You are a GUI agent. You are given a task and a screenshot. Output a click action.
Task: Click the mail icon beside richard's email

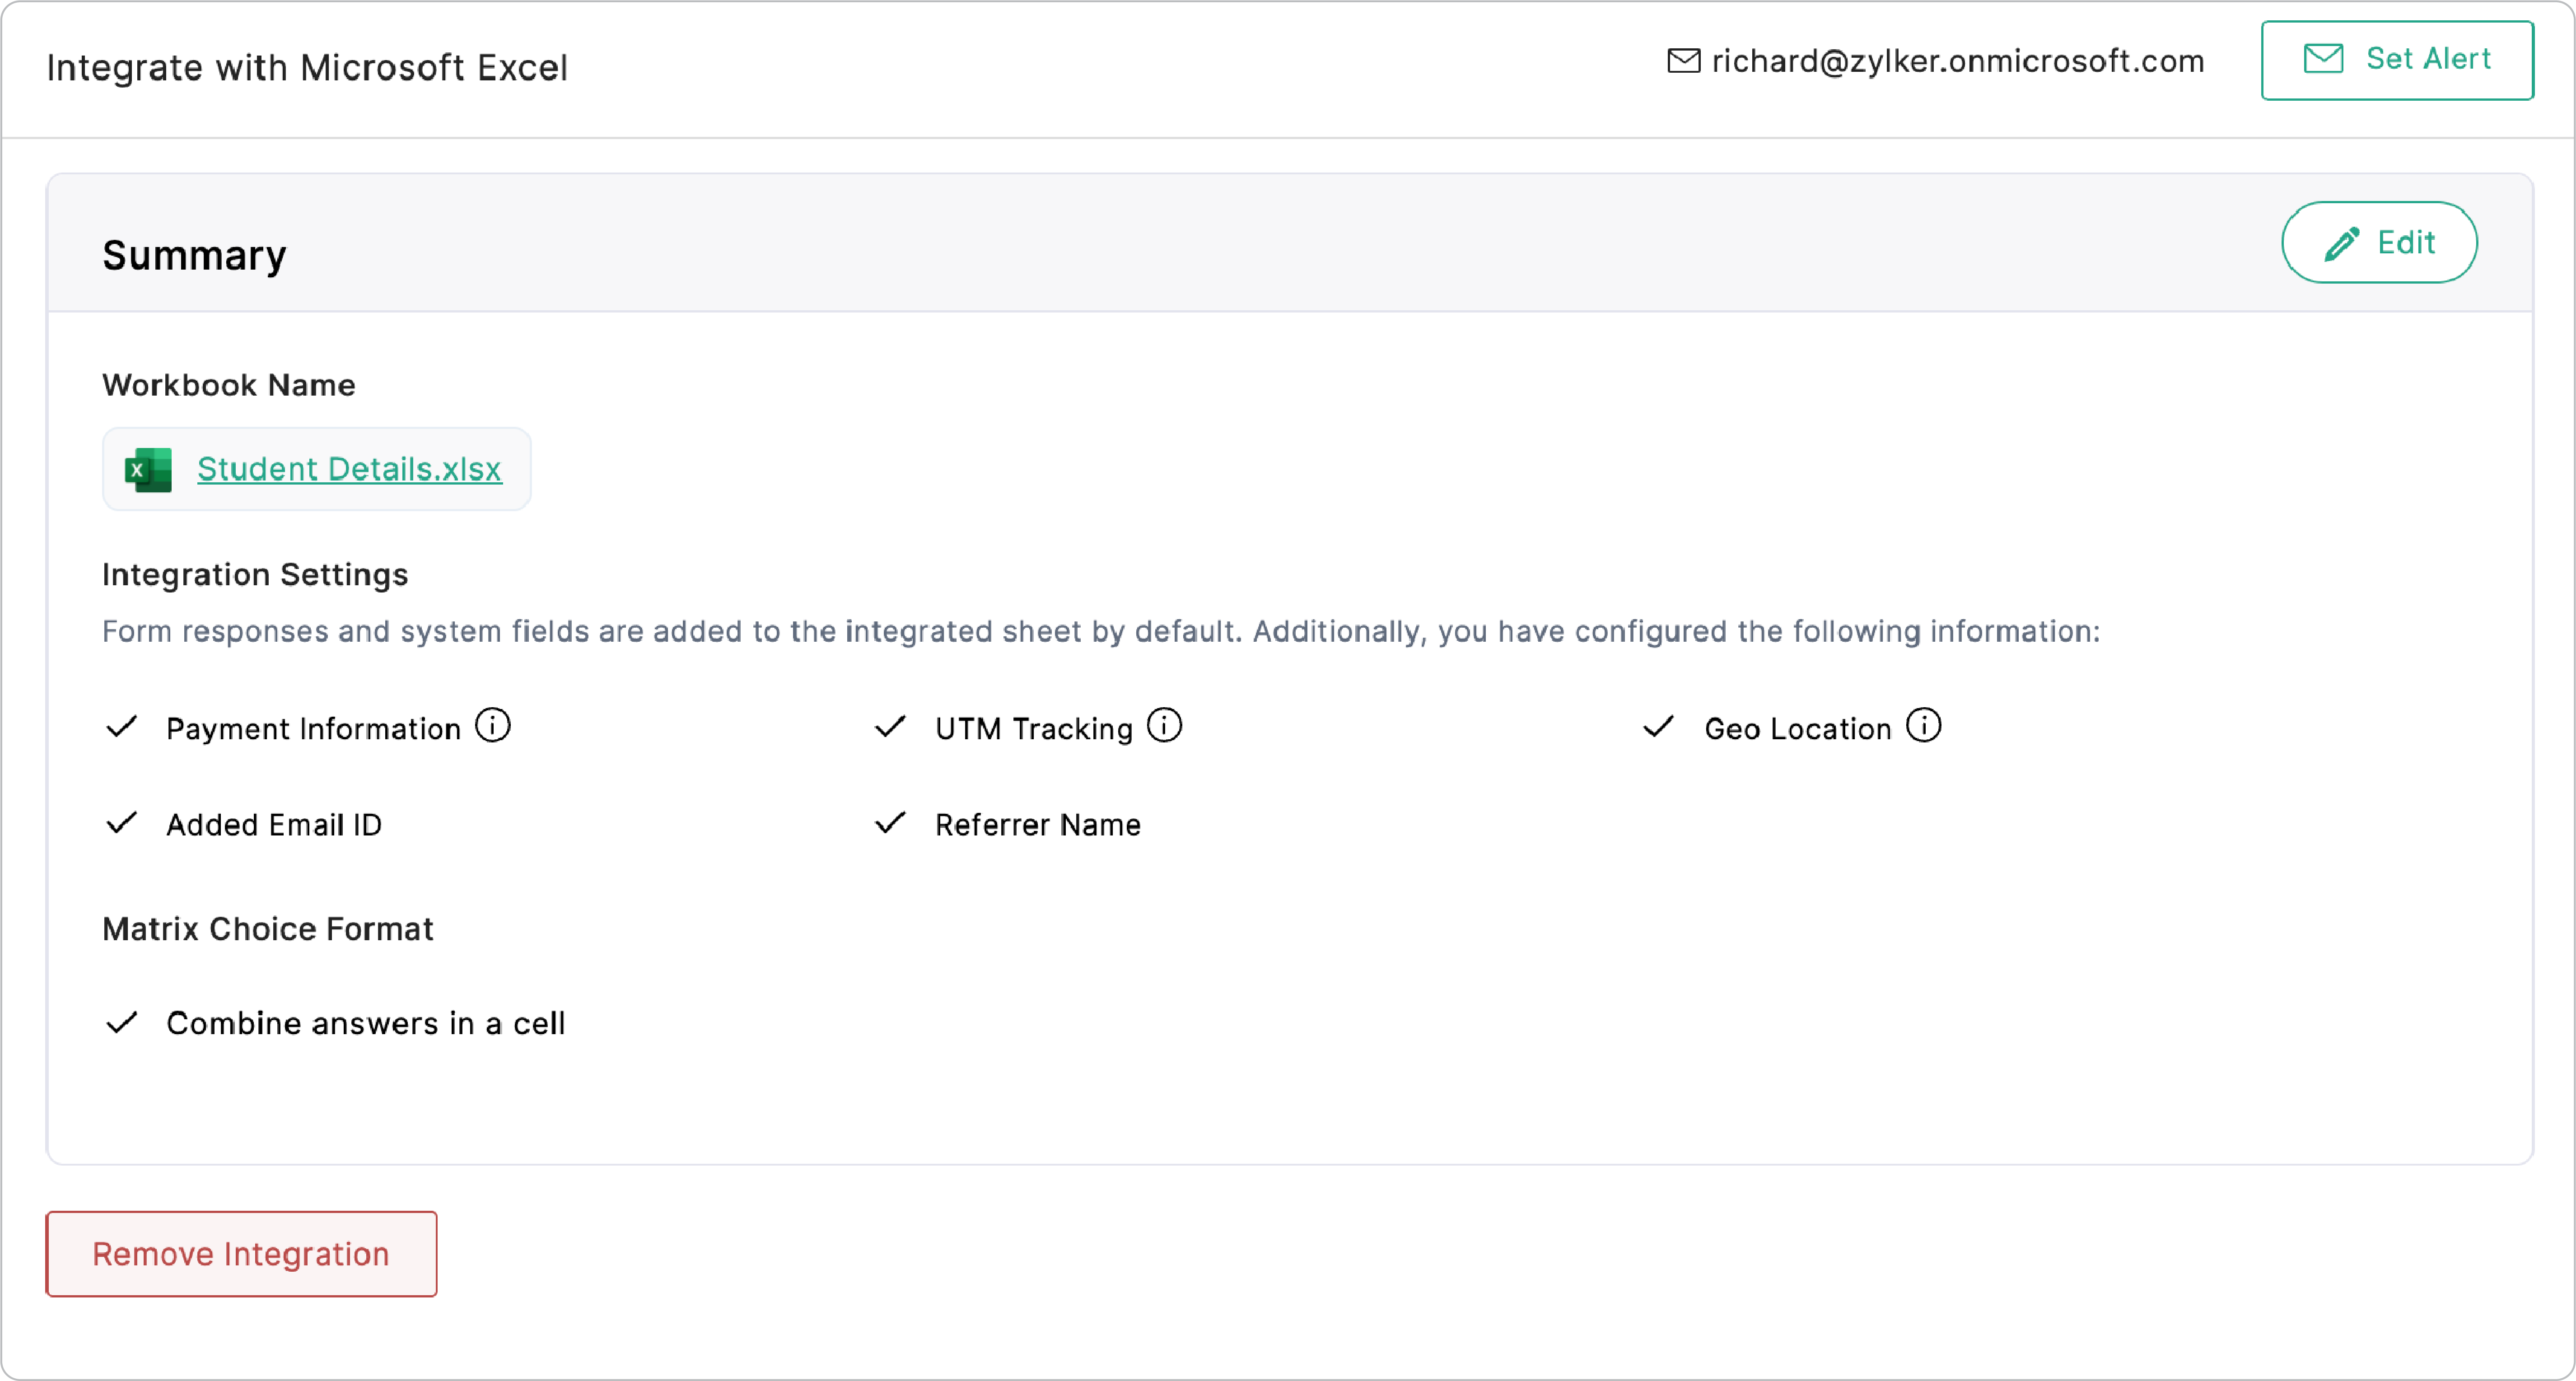click(1683, 61)
